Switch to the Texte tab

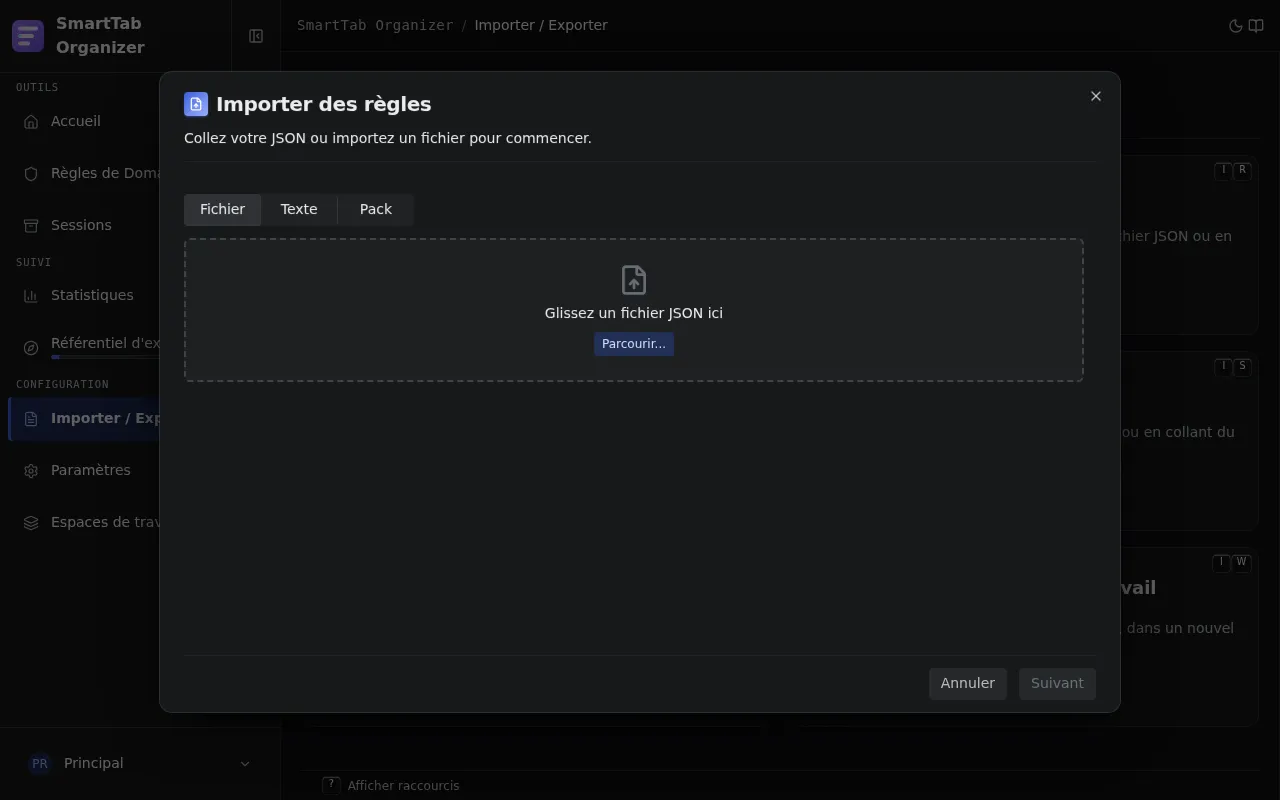(x=299, y=209)
